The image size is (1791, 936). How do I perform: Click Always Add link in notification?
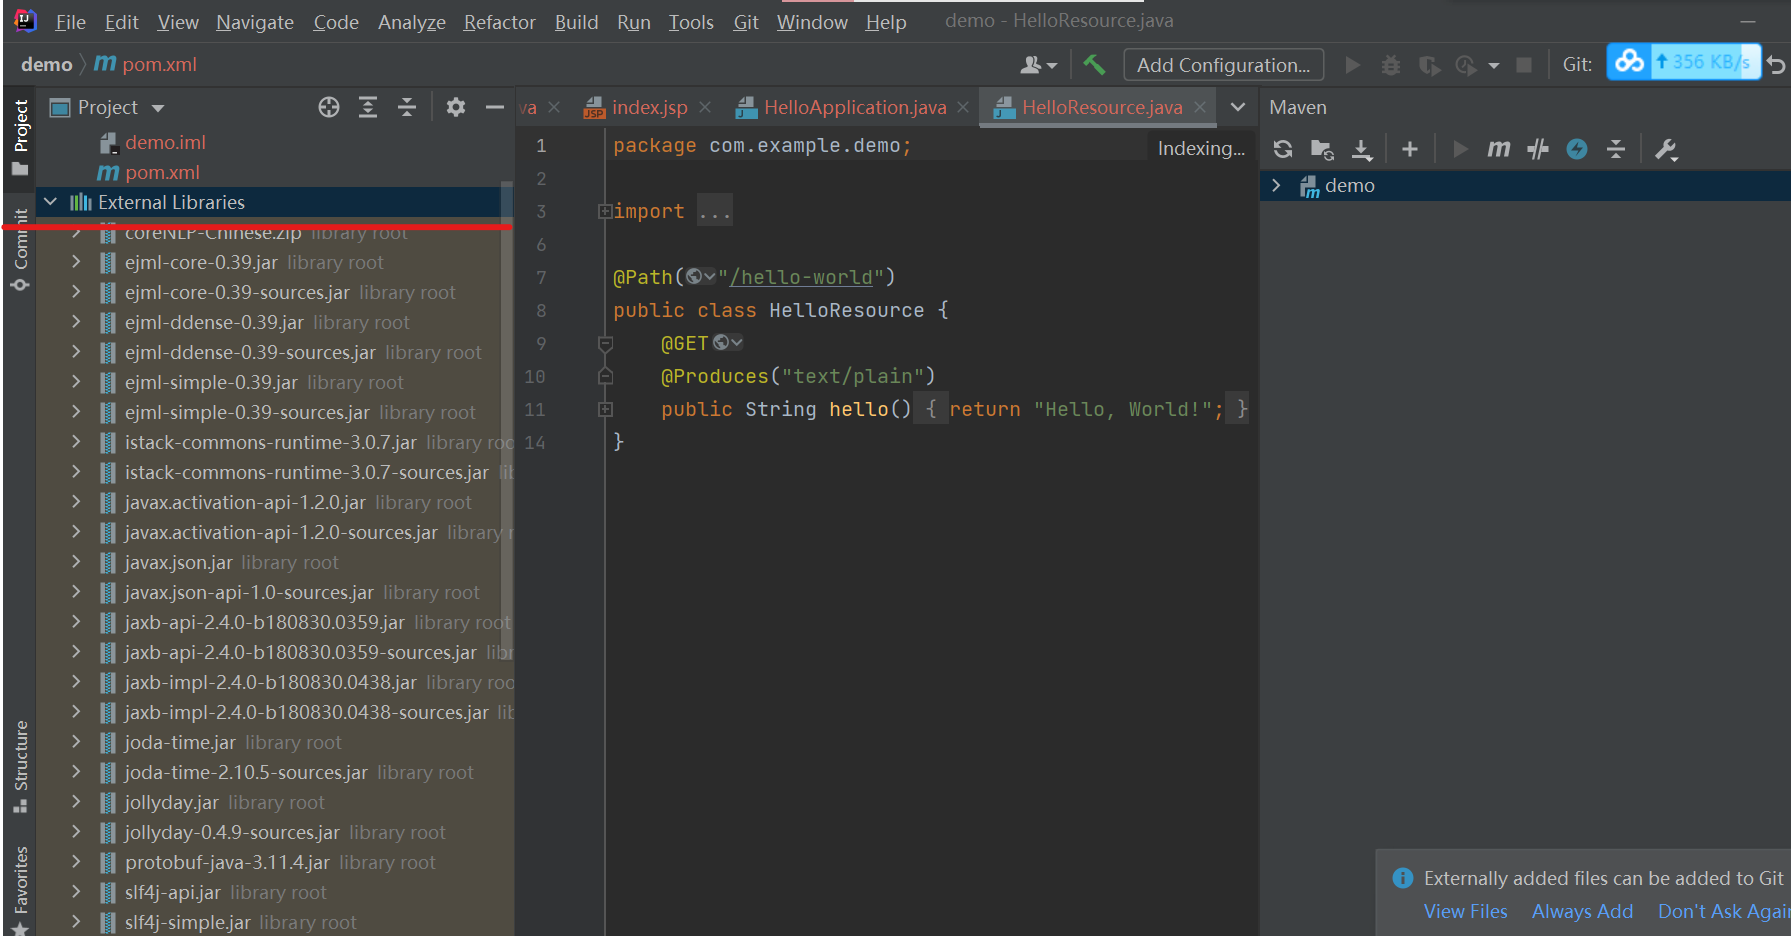(1582, 911)
